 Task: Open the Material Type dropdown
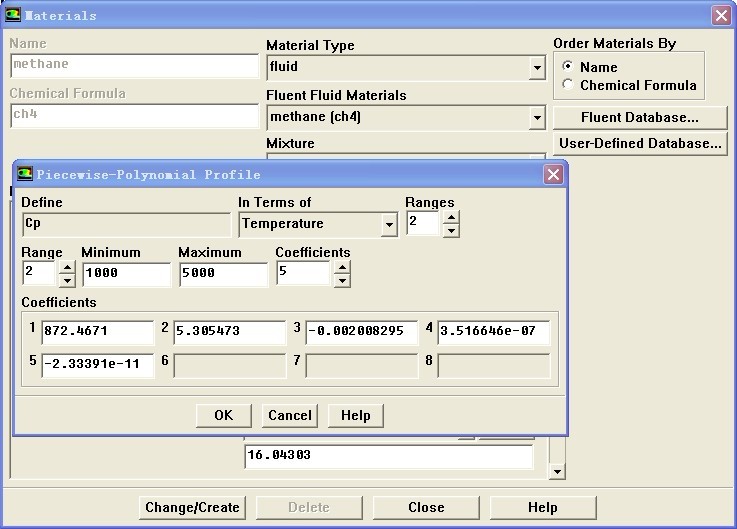point(537,68)
